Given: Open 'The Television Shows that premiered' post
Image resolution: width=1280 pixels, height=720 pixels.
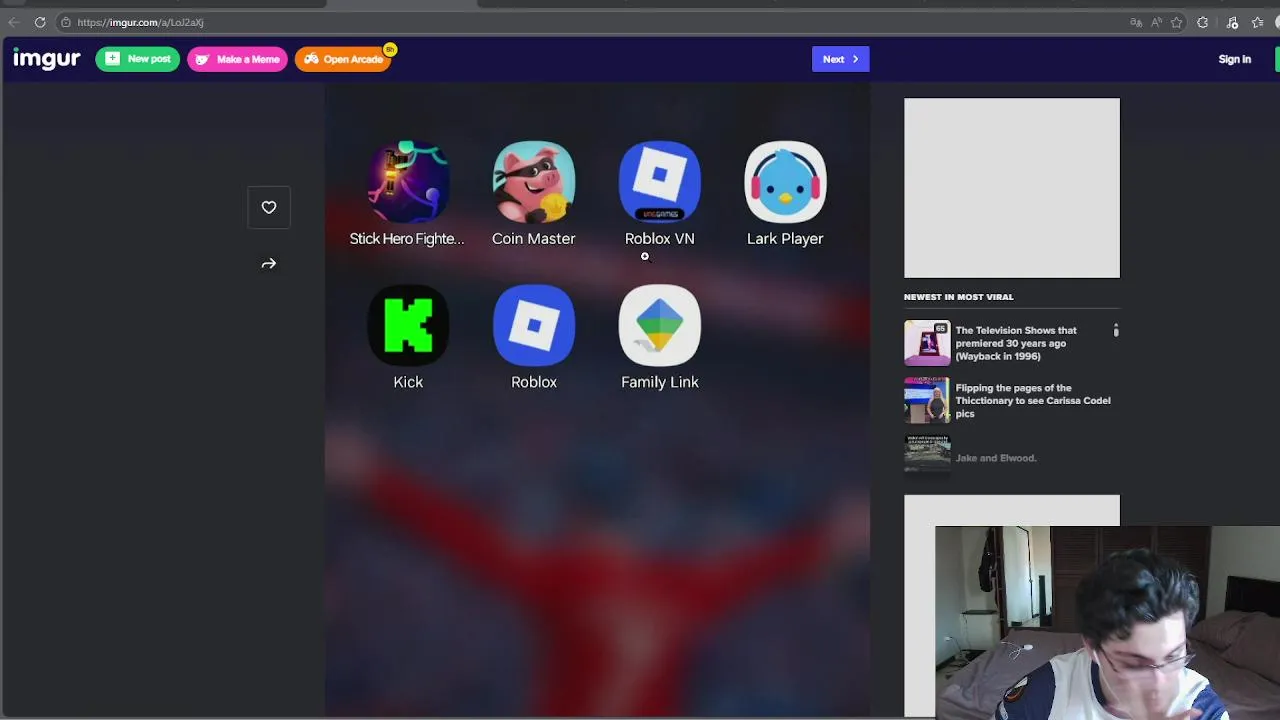Looking at the screenshot, I should pyautogui.click(x=1016, y=343).
